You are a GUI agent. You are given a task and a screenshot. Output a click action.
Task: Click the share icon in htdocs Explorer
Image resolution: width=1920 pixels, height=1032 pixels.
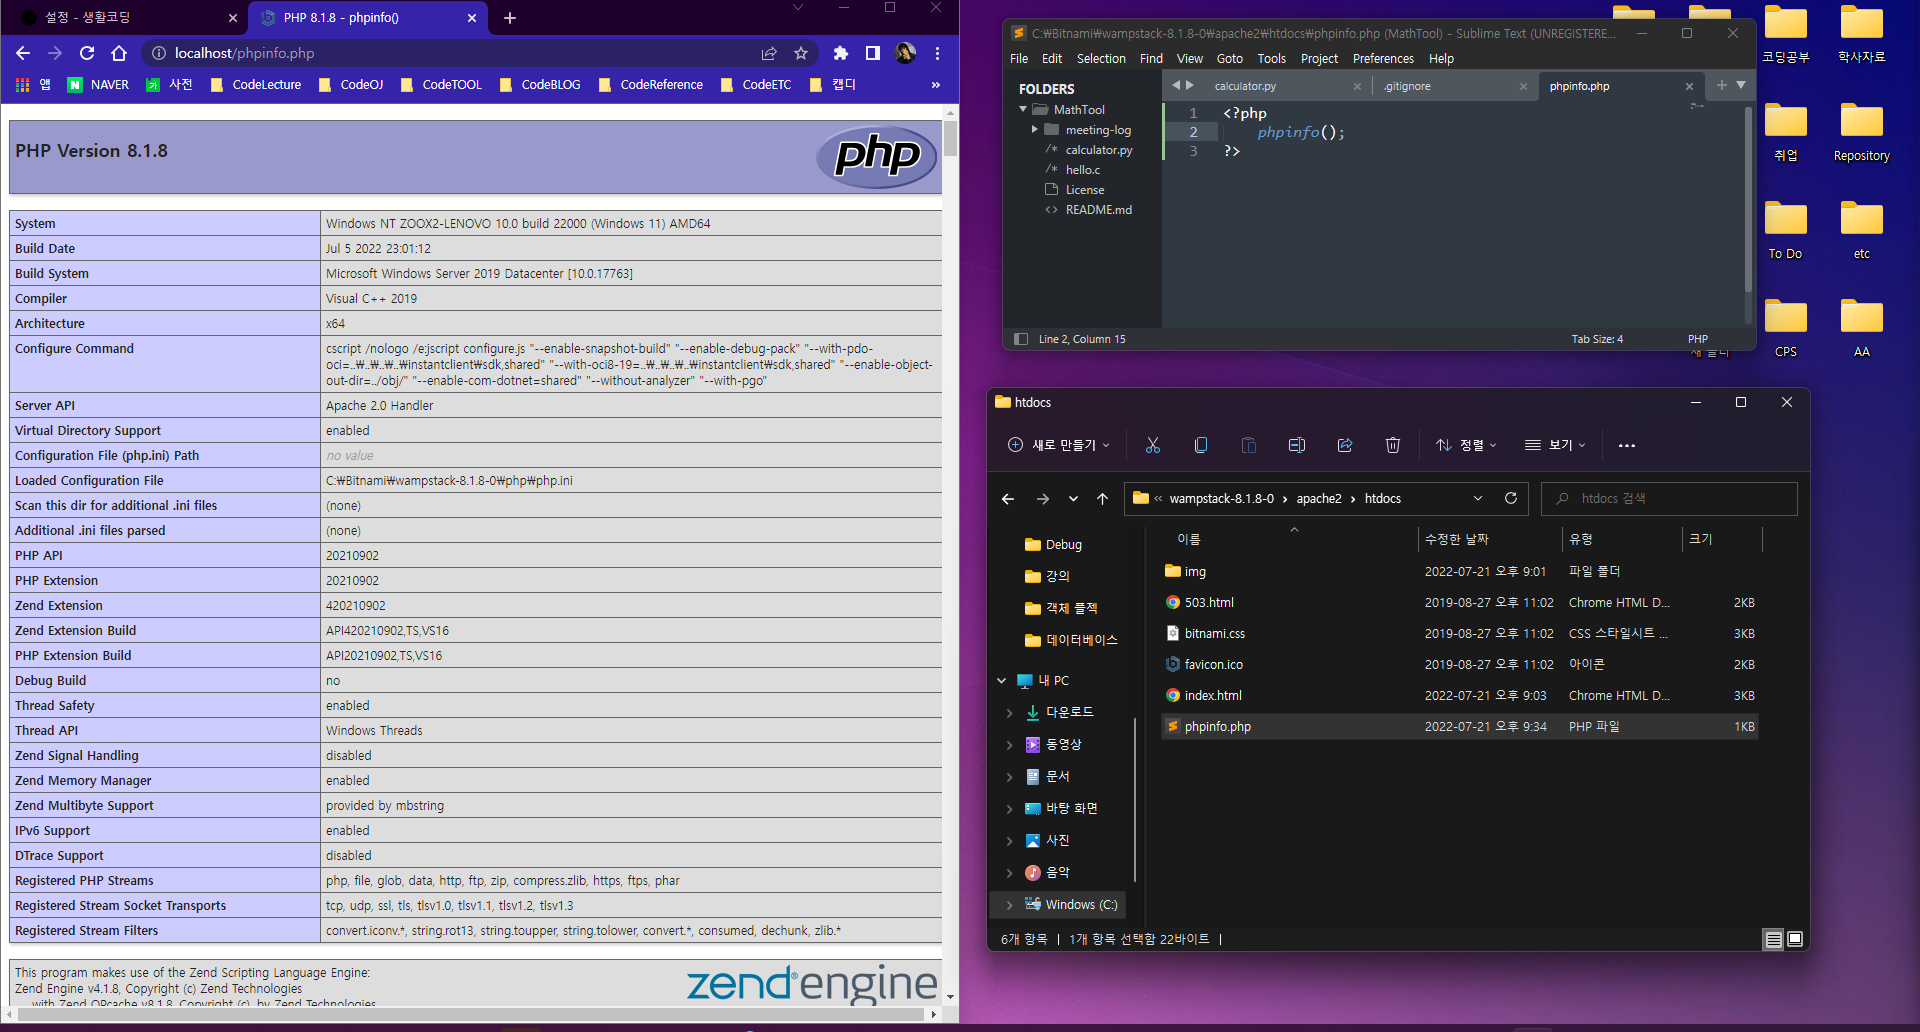1345,445
